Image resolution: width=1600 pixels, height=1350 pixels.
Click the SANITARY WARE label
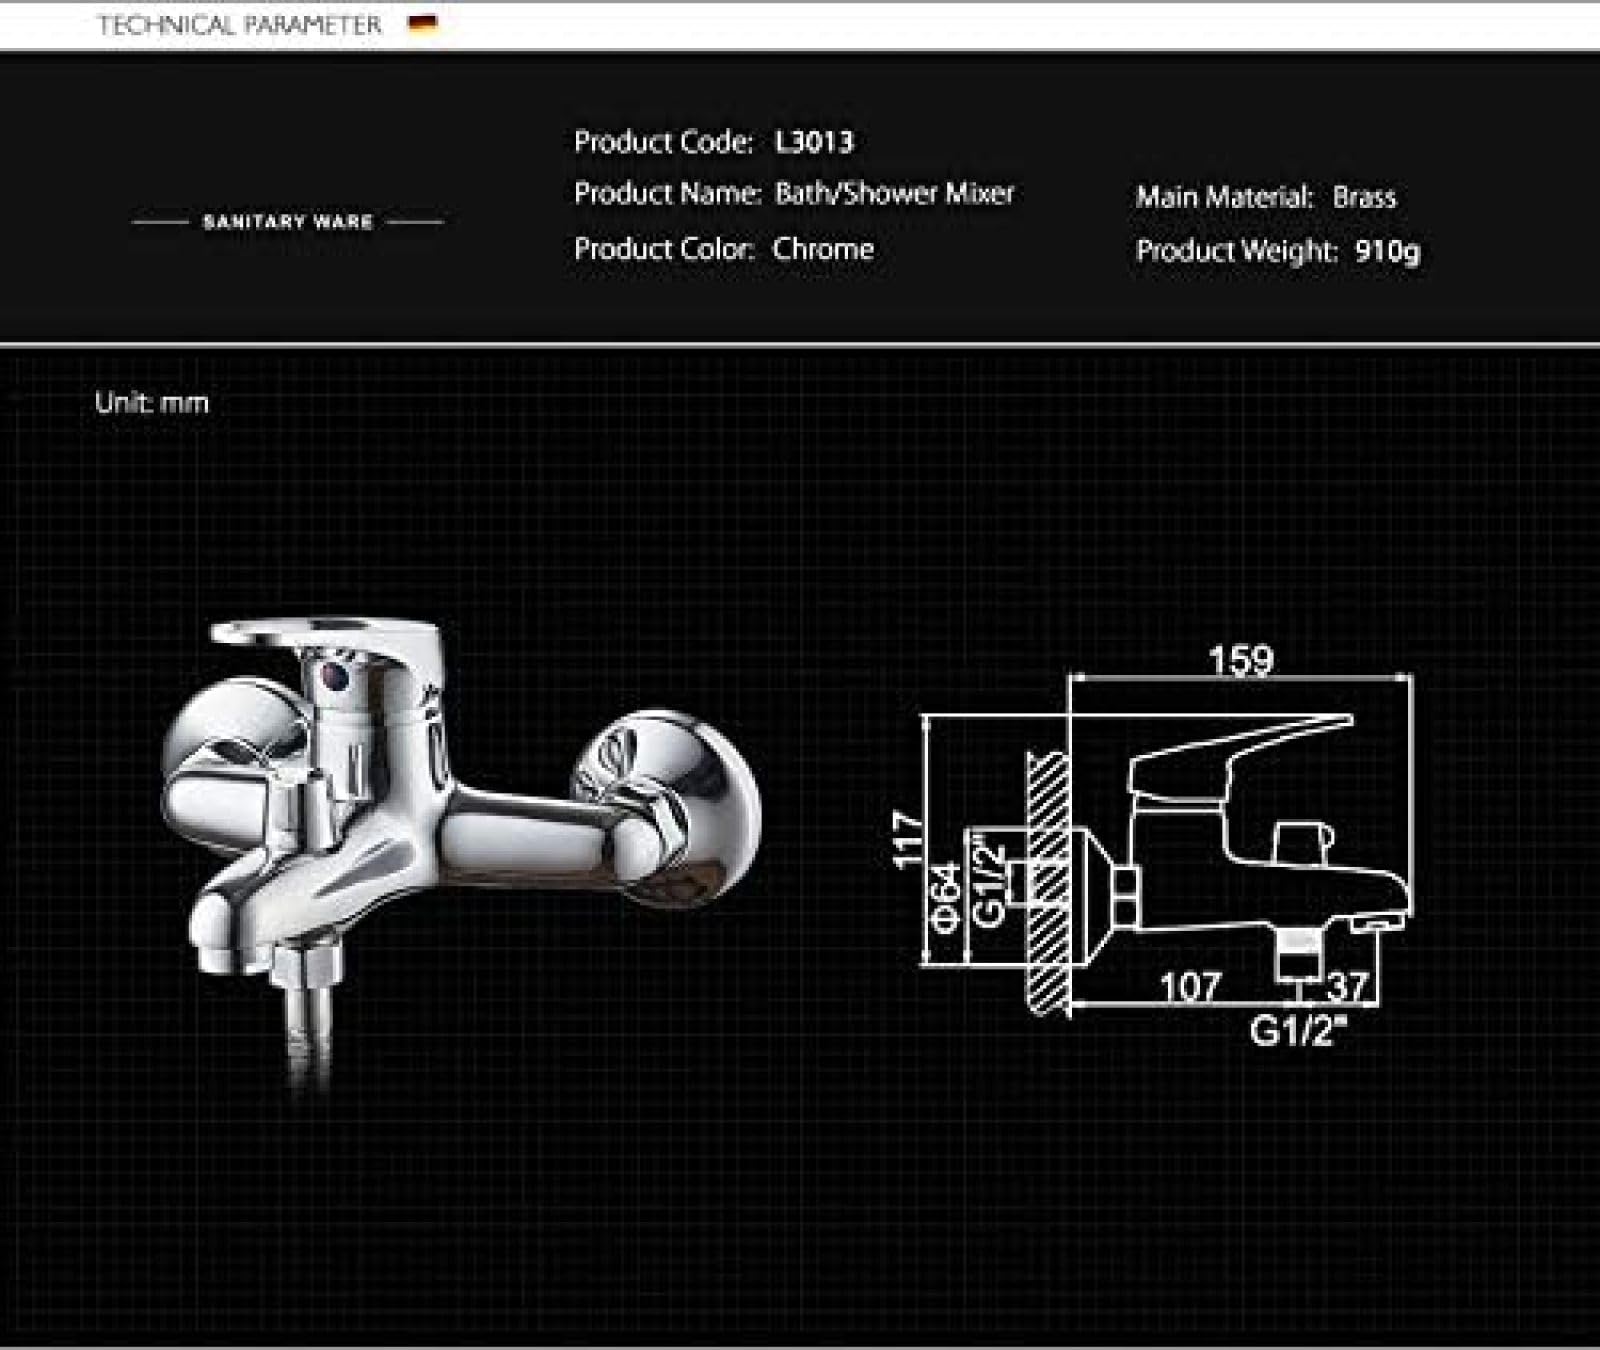pyautogui.click(x=288, y=221)
